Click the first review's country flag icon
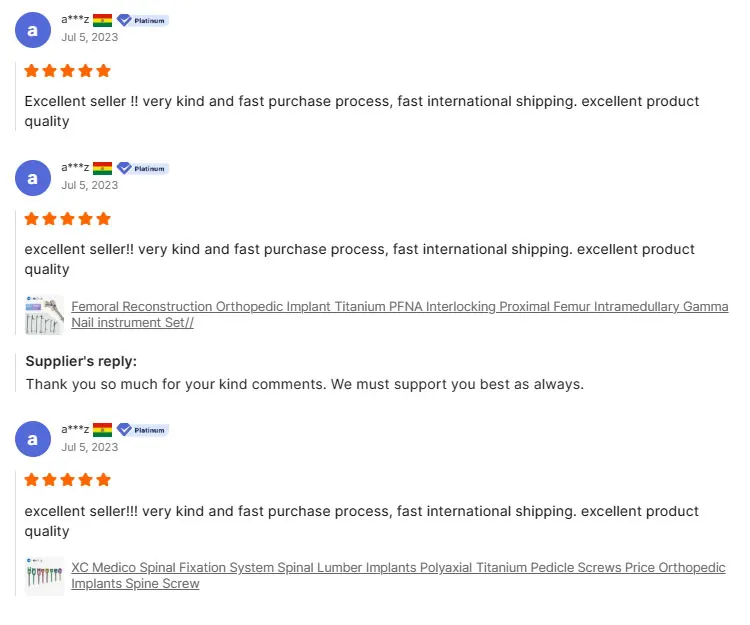 tap(102, 20)
